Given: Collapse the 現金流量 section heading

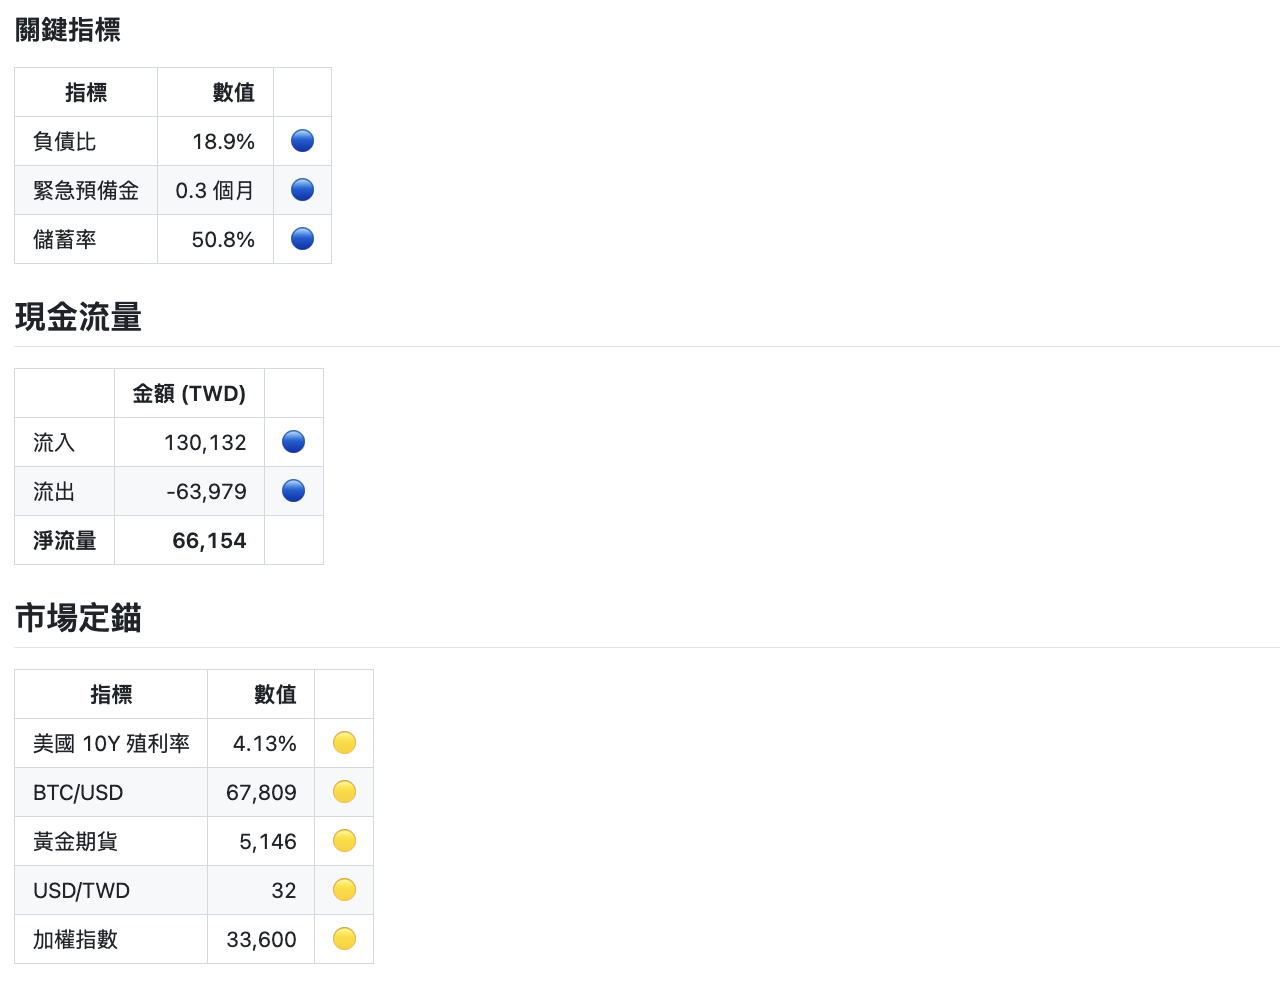Looking at the screenshot, I should [x=77, y=317].
